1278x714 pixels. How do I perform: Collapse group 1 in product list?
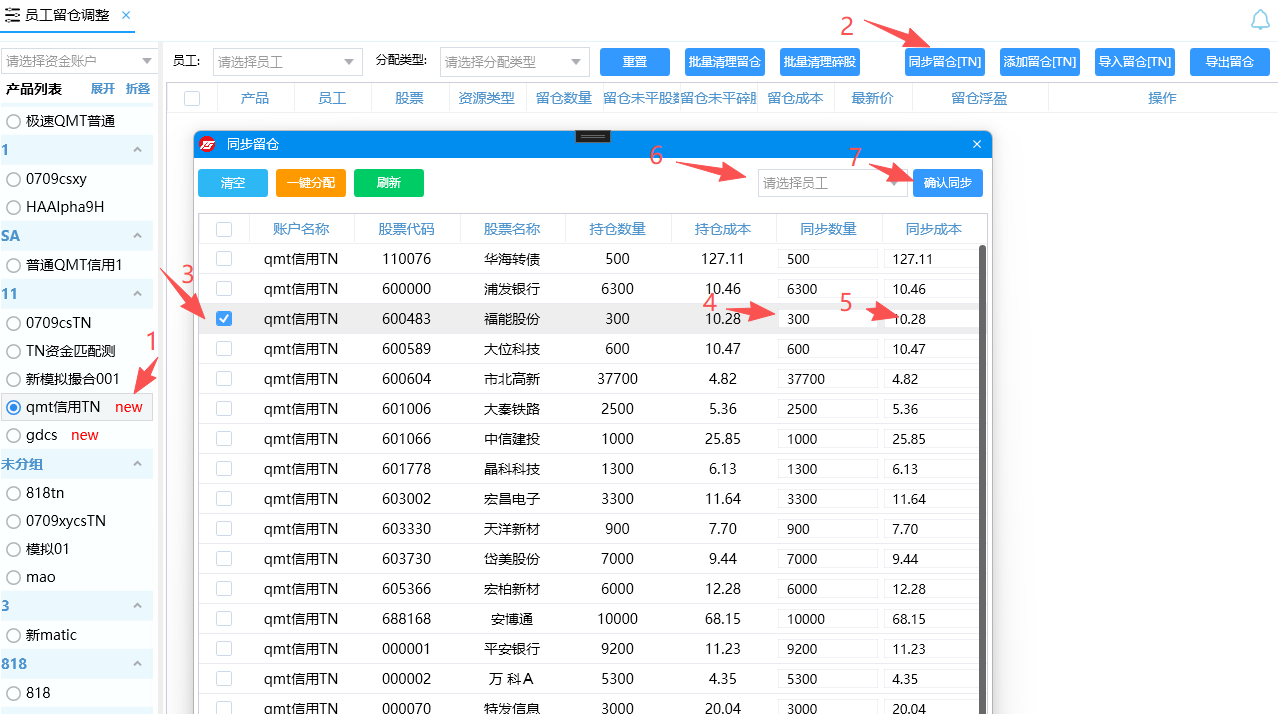(x=137, y=150)
